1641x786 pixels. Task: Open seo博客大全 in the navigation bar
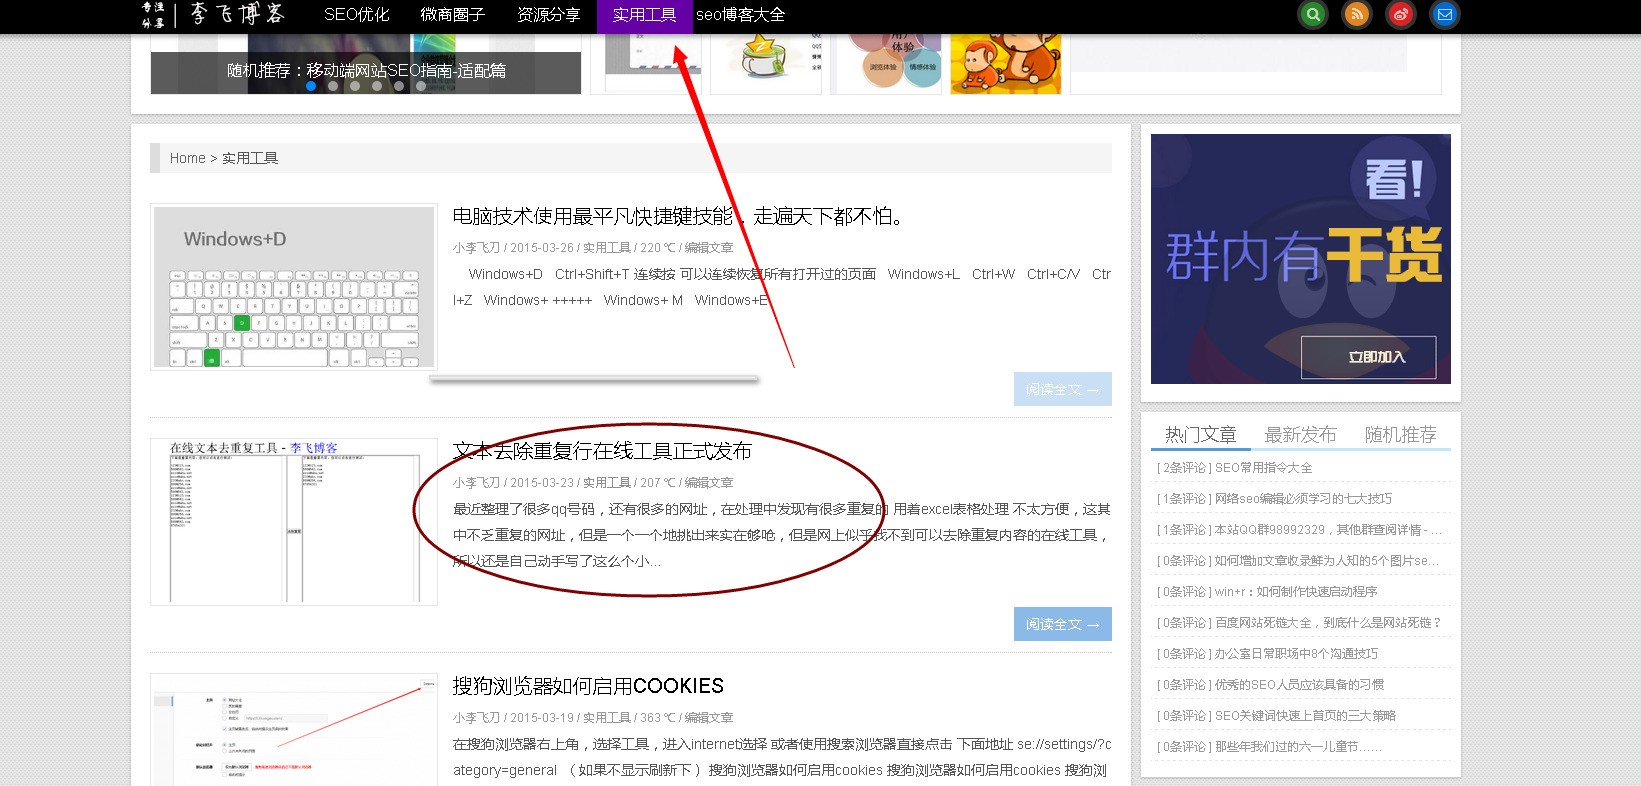741,15
